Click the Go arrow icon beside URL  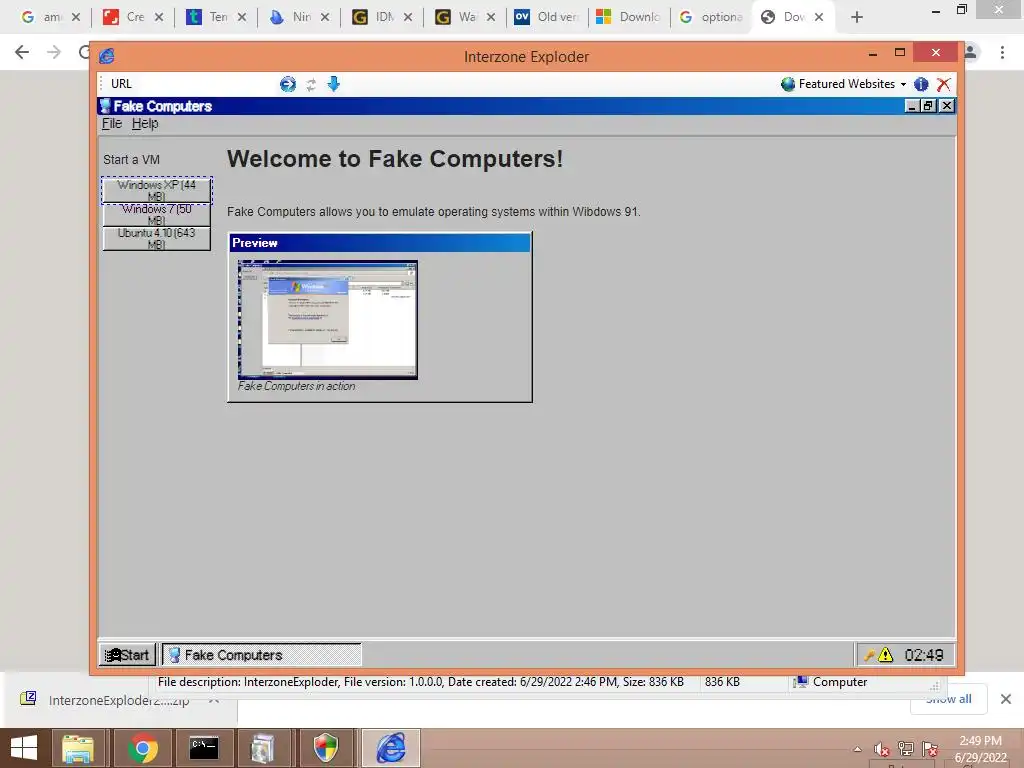pos(287,84)
